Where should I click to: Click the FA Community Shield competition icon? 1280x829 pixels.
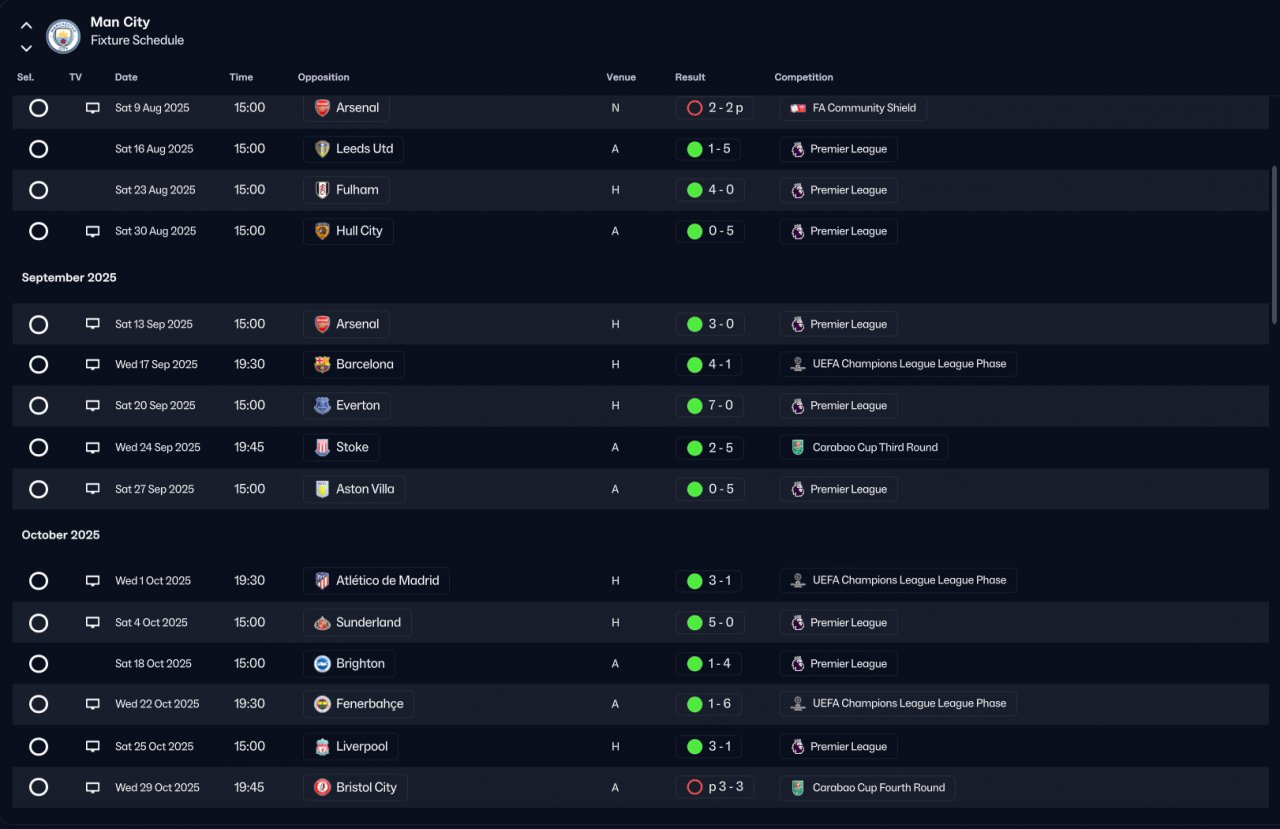(797, 108)
